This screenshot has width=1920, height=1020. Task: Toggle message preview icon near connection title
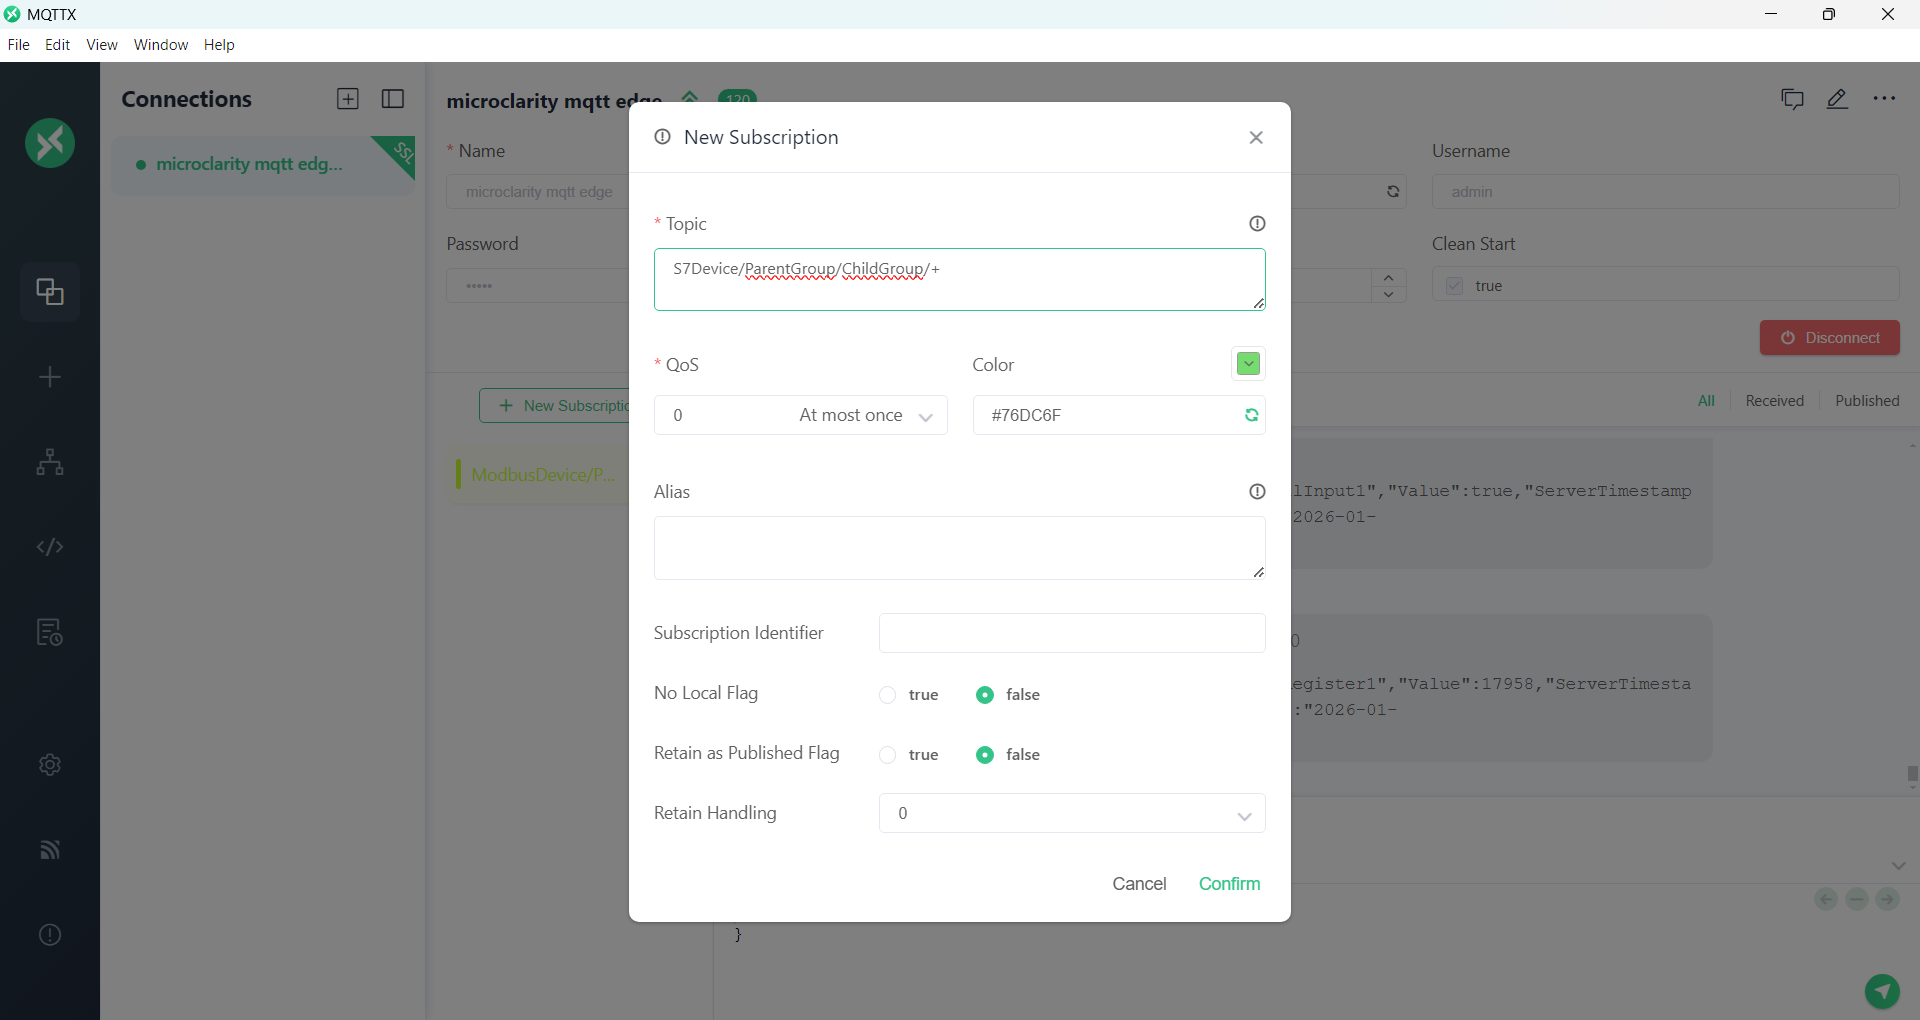[1793, 99]
